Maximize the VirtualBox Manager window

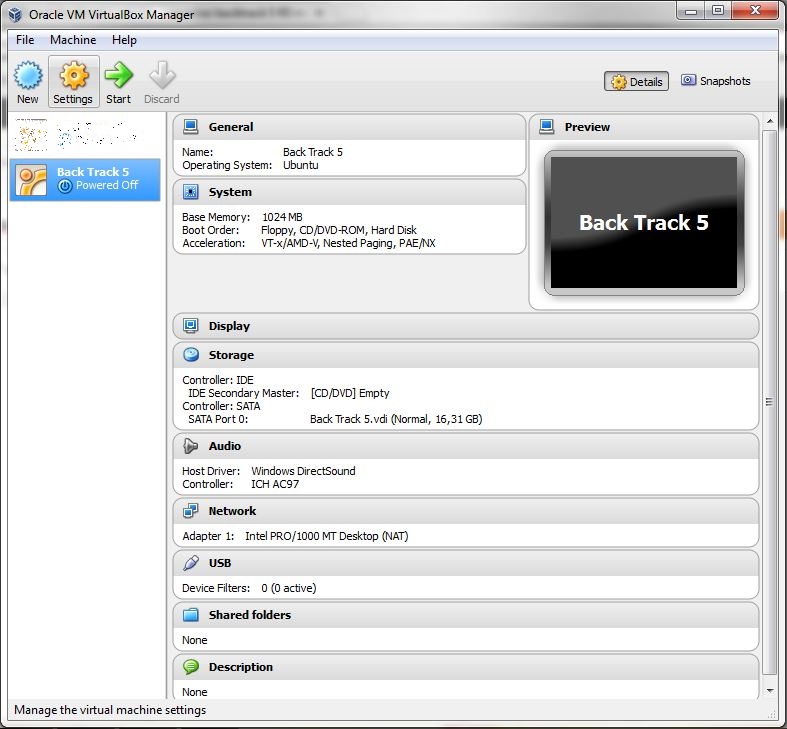(x=718, y=11)
